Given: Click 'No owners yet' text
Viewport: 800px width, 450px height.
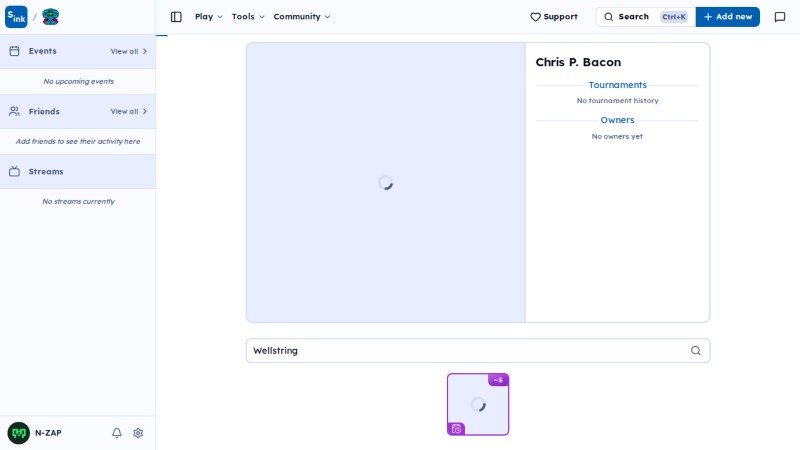Looking at the screenshot, I should point(617,137).
